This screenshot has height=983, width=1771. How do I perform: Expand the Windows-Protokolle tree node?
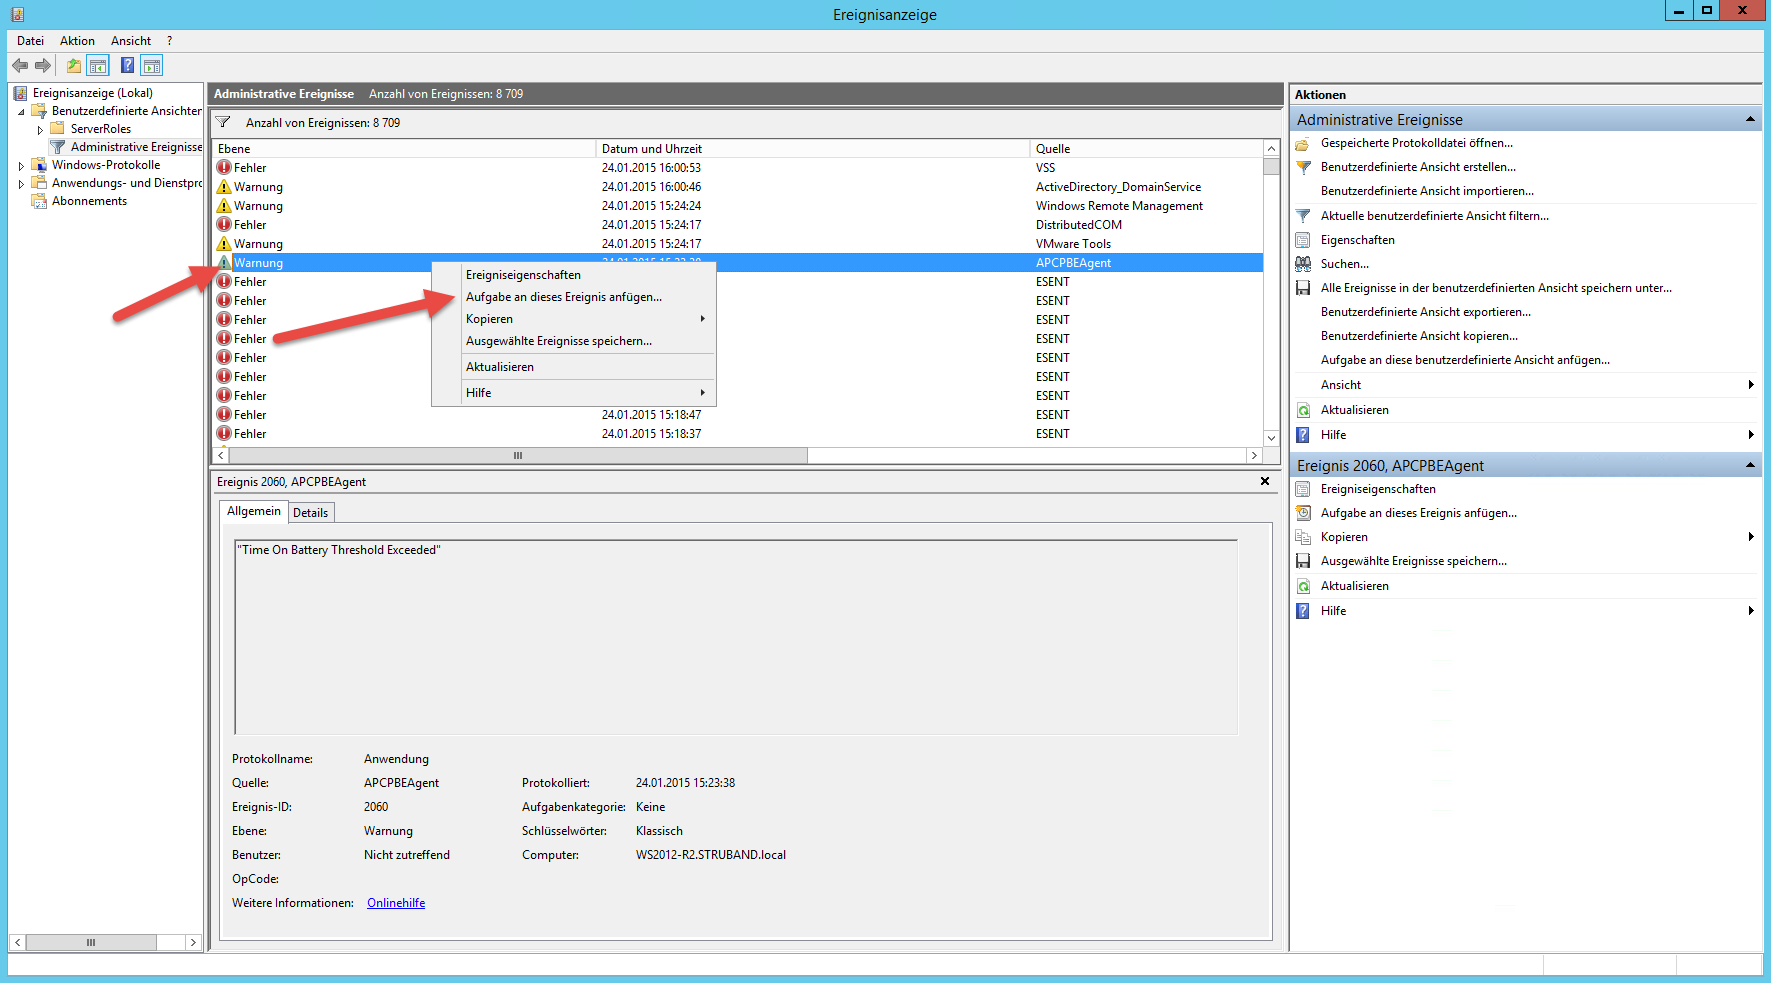pyautogui.click(x=21, y=166)
